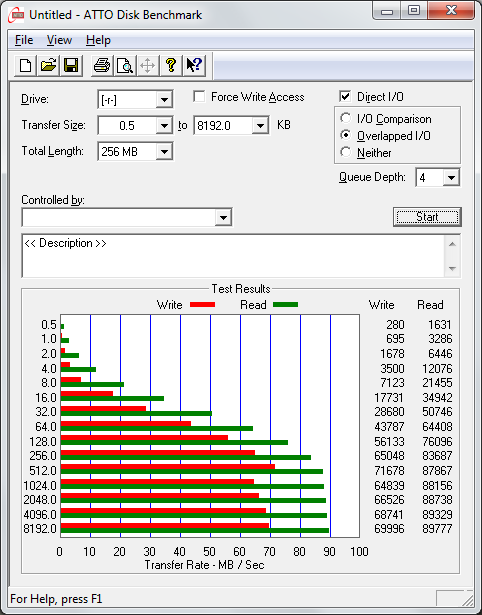Click the 1024.0 transfer size row label
Screen dimensions: 482x615
click(40, 486)
